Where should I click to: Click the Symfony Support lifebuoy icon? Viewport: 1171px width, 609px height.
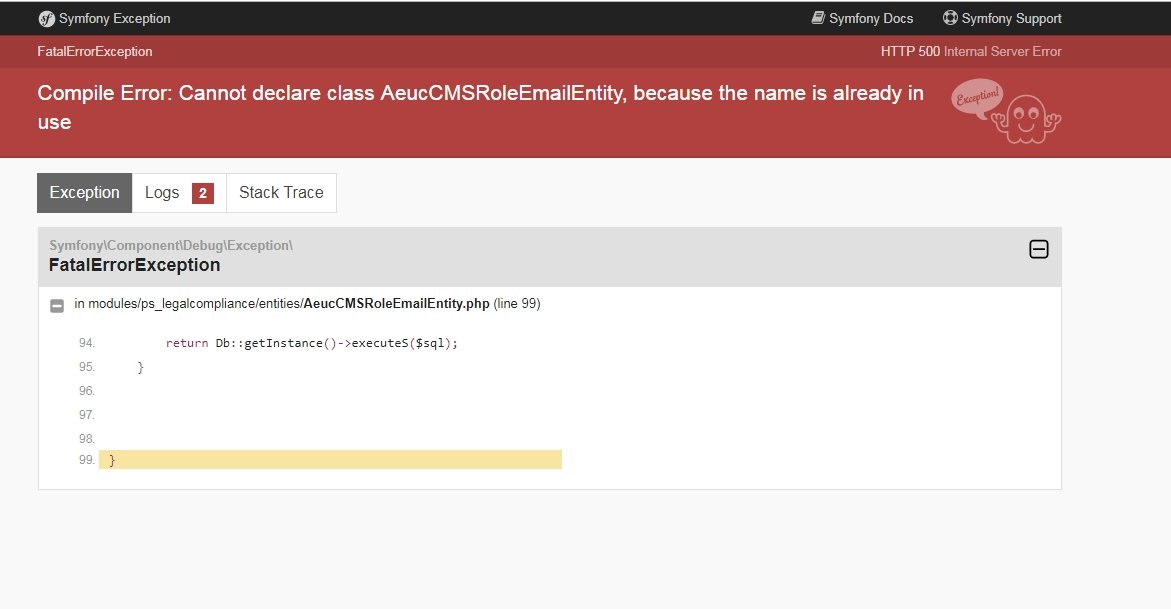click(x=950, y=18)
